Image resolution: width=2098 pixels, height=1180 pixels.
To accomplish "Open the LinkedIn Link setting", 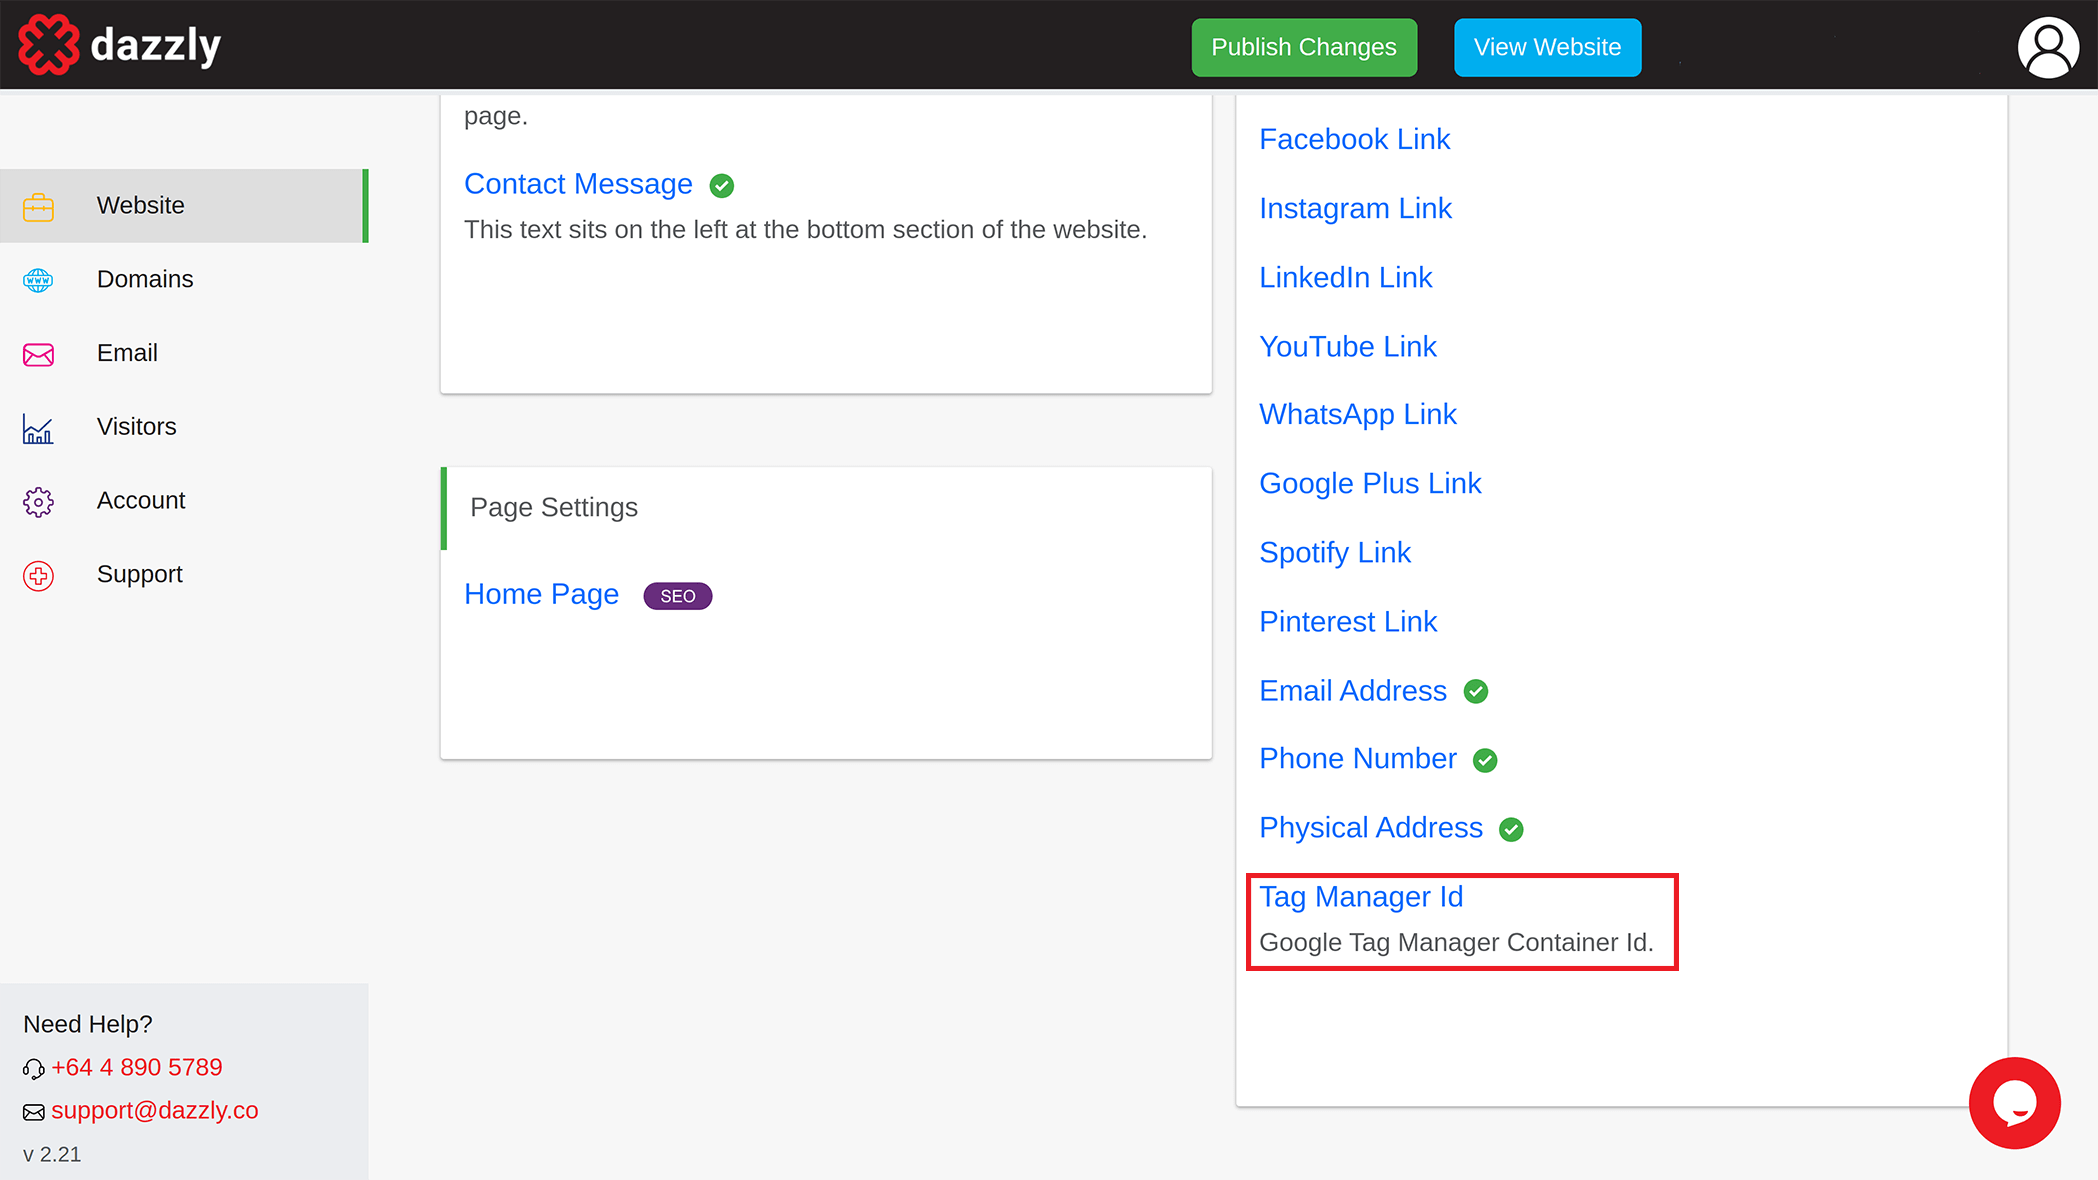I will [1345, 277].
